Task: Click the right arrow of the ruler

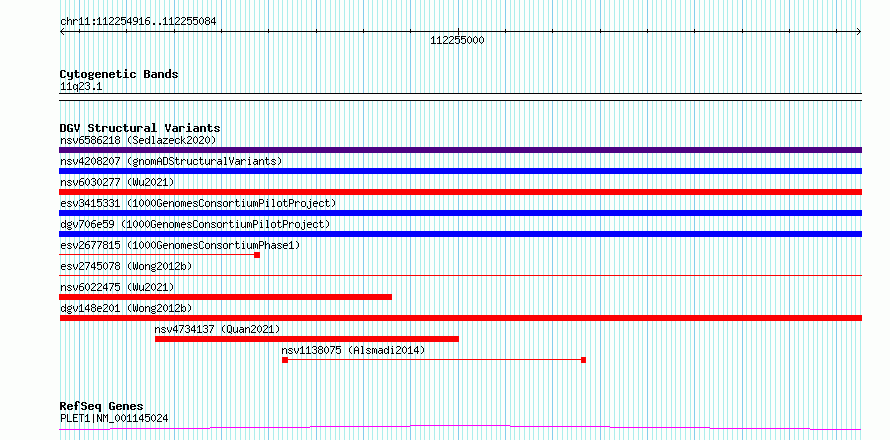Action: pyautogui.click(x=859, y=32)
